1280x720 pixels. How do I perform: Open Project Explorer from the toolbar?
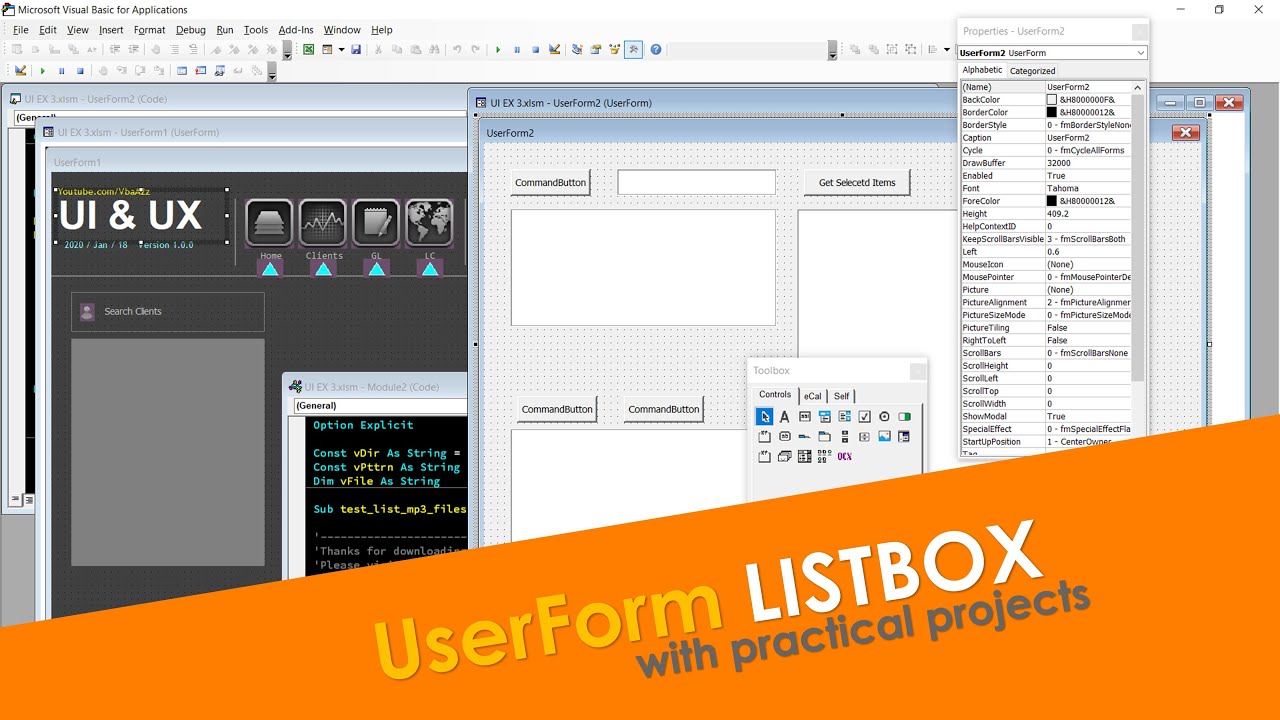click(x=578, y=49)
